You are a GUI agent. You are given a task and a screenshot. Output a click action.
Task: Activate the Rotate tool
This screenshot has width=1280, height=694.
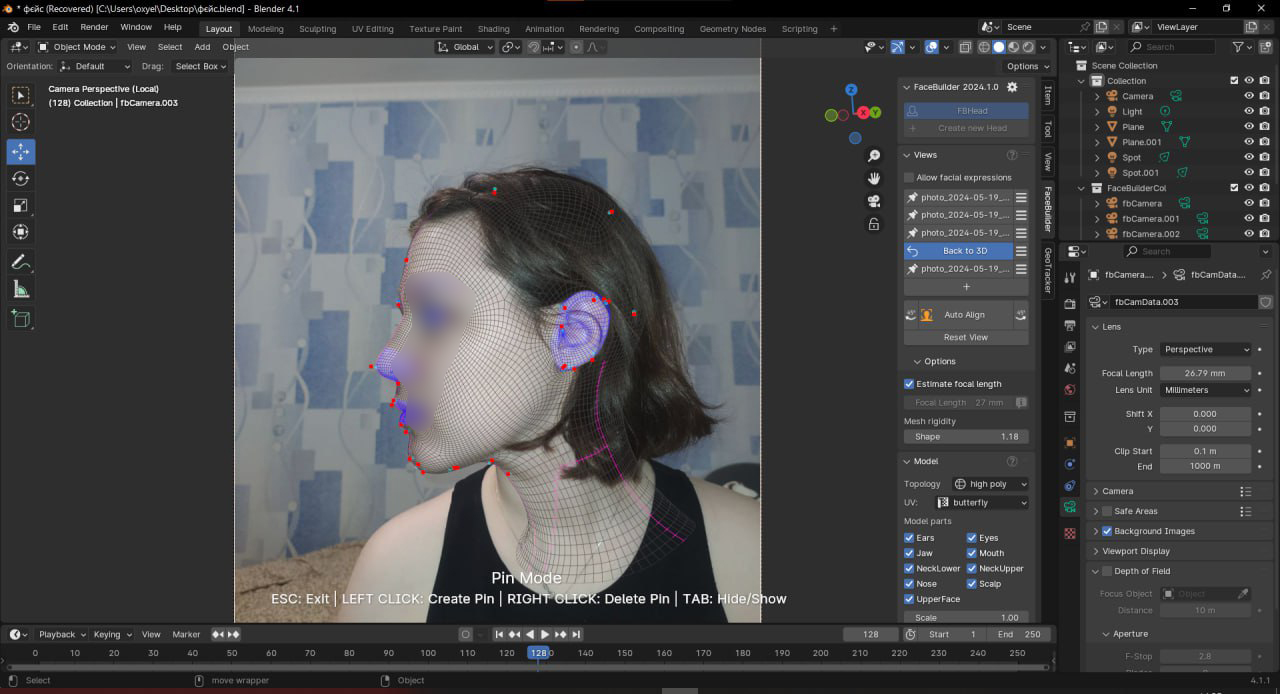click(21, 178)
